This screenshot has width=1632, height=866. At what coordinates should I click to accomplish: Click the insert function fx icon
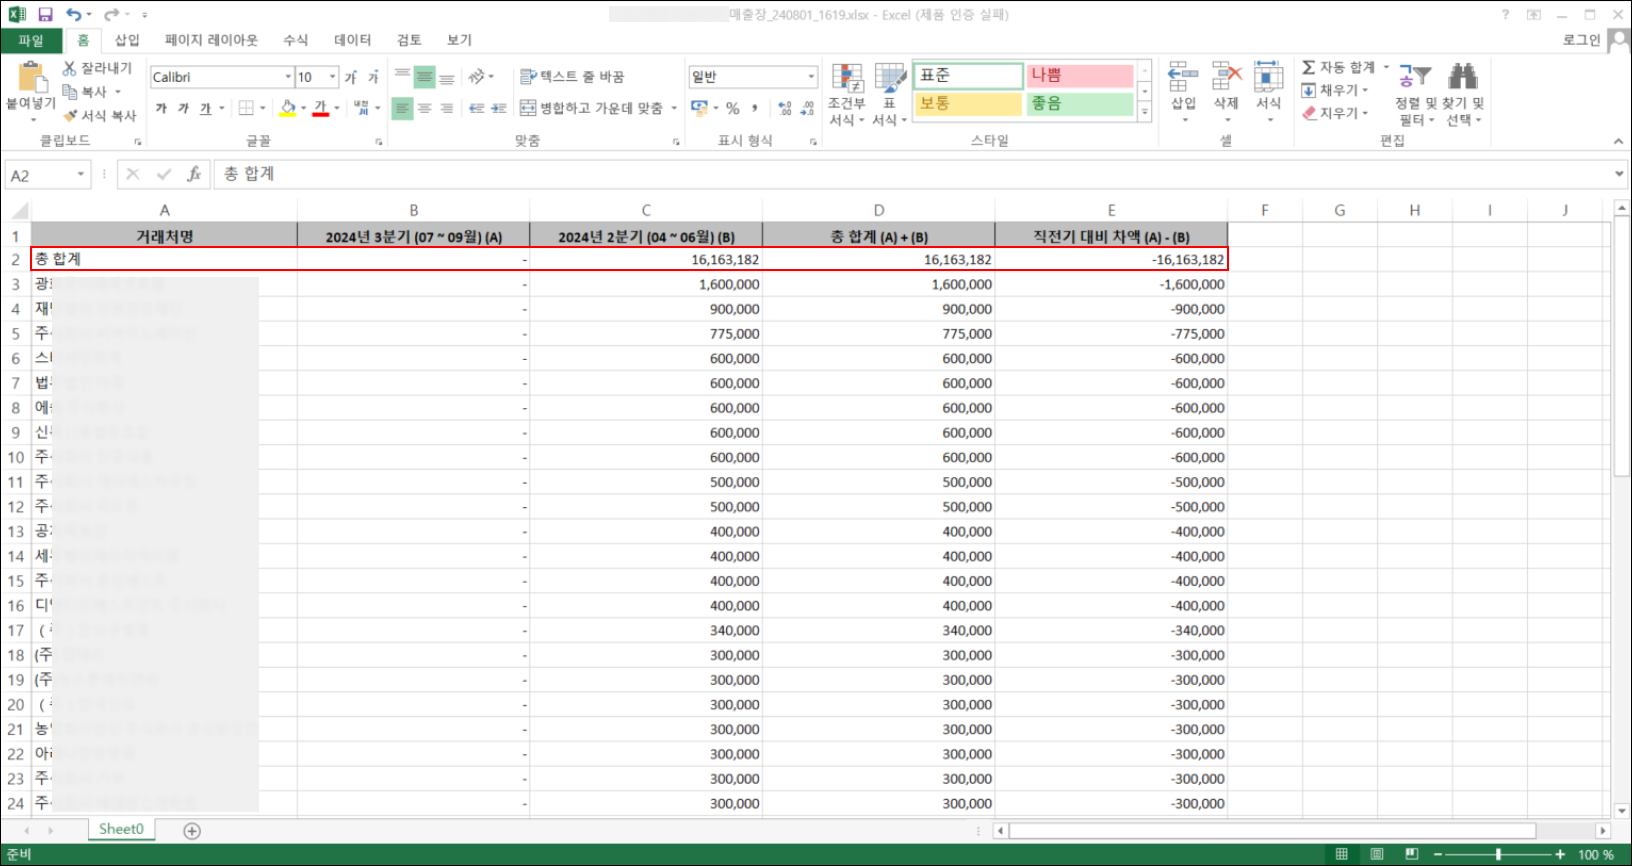click(x=194, y=174)
